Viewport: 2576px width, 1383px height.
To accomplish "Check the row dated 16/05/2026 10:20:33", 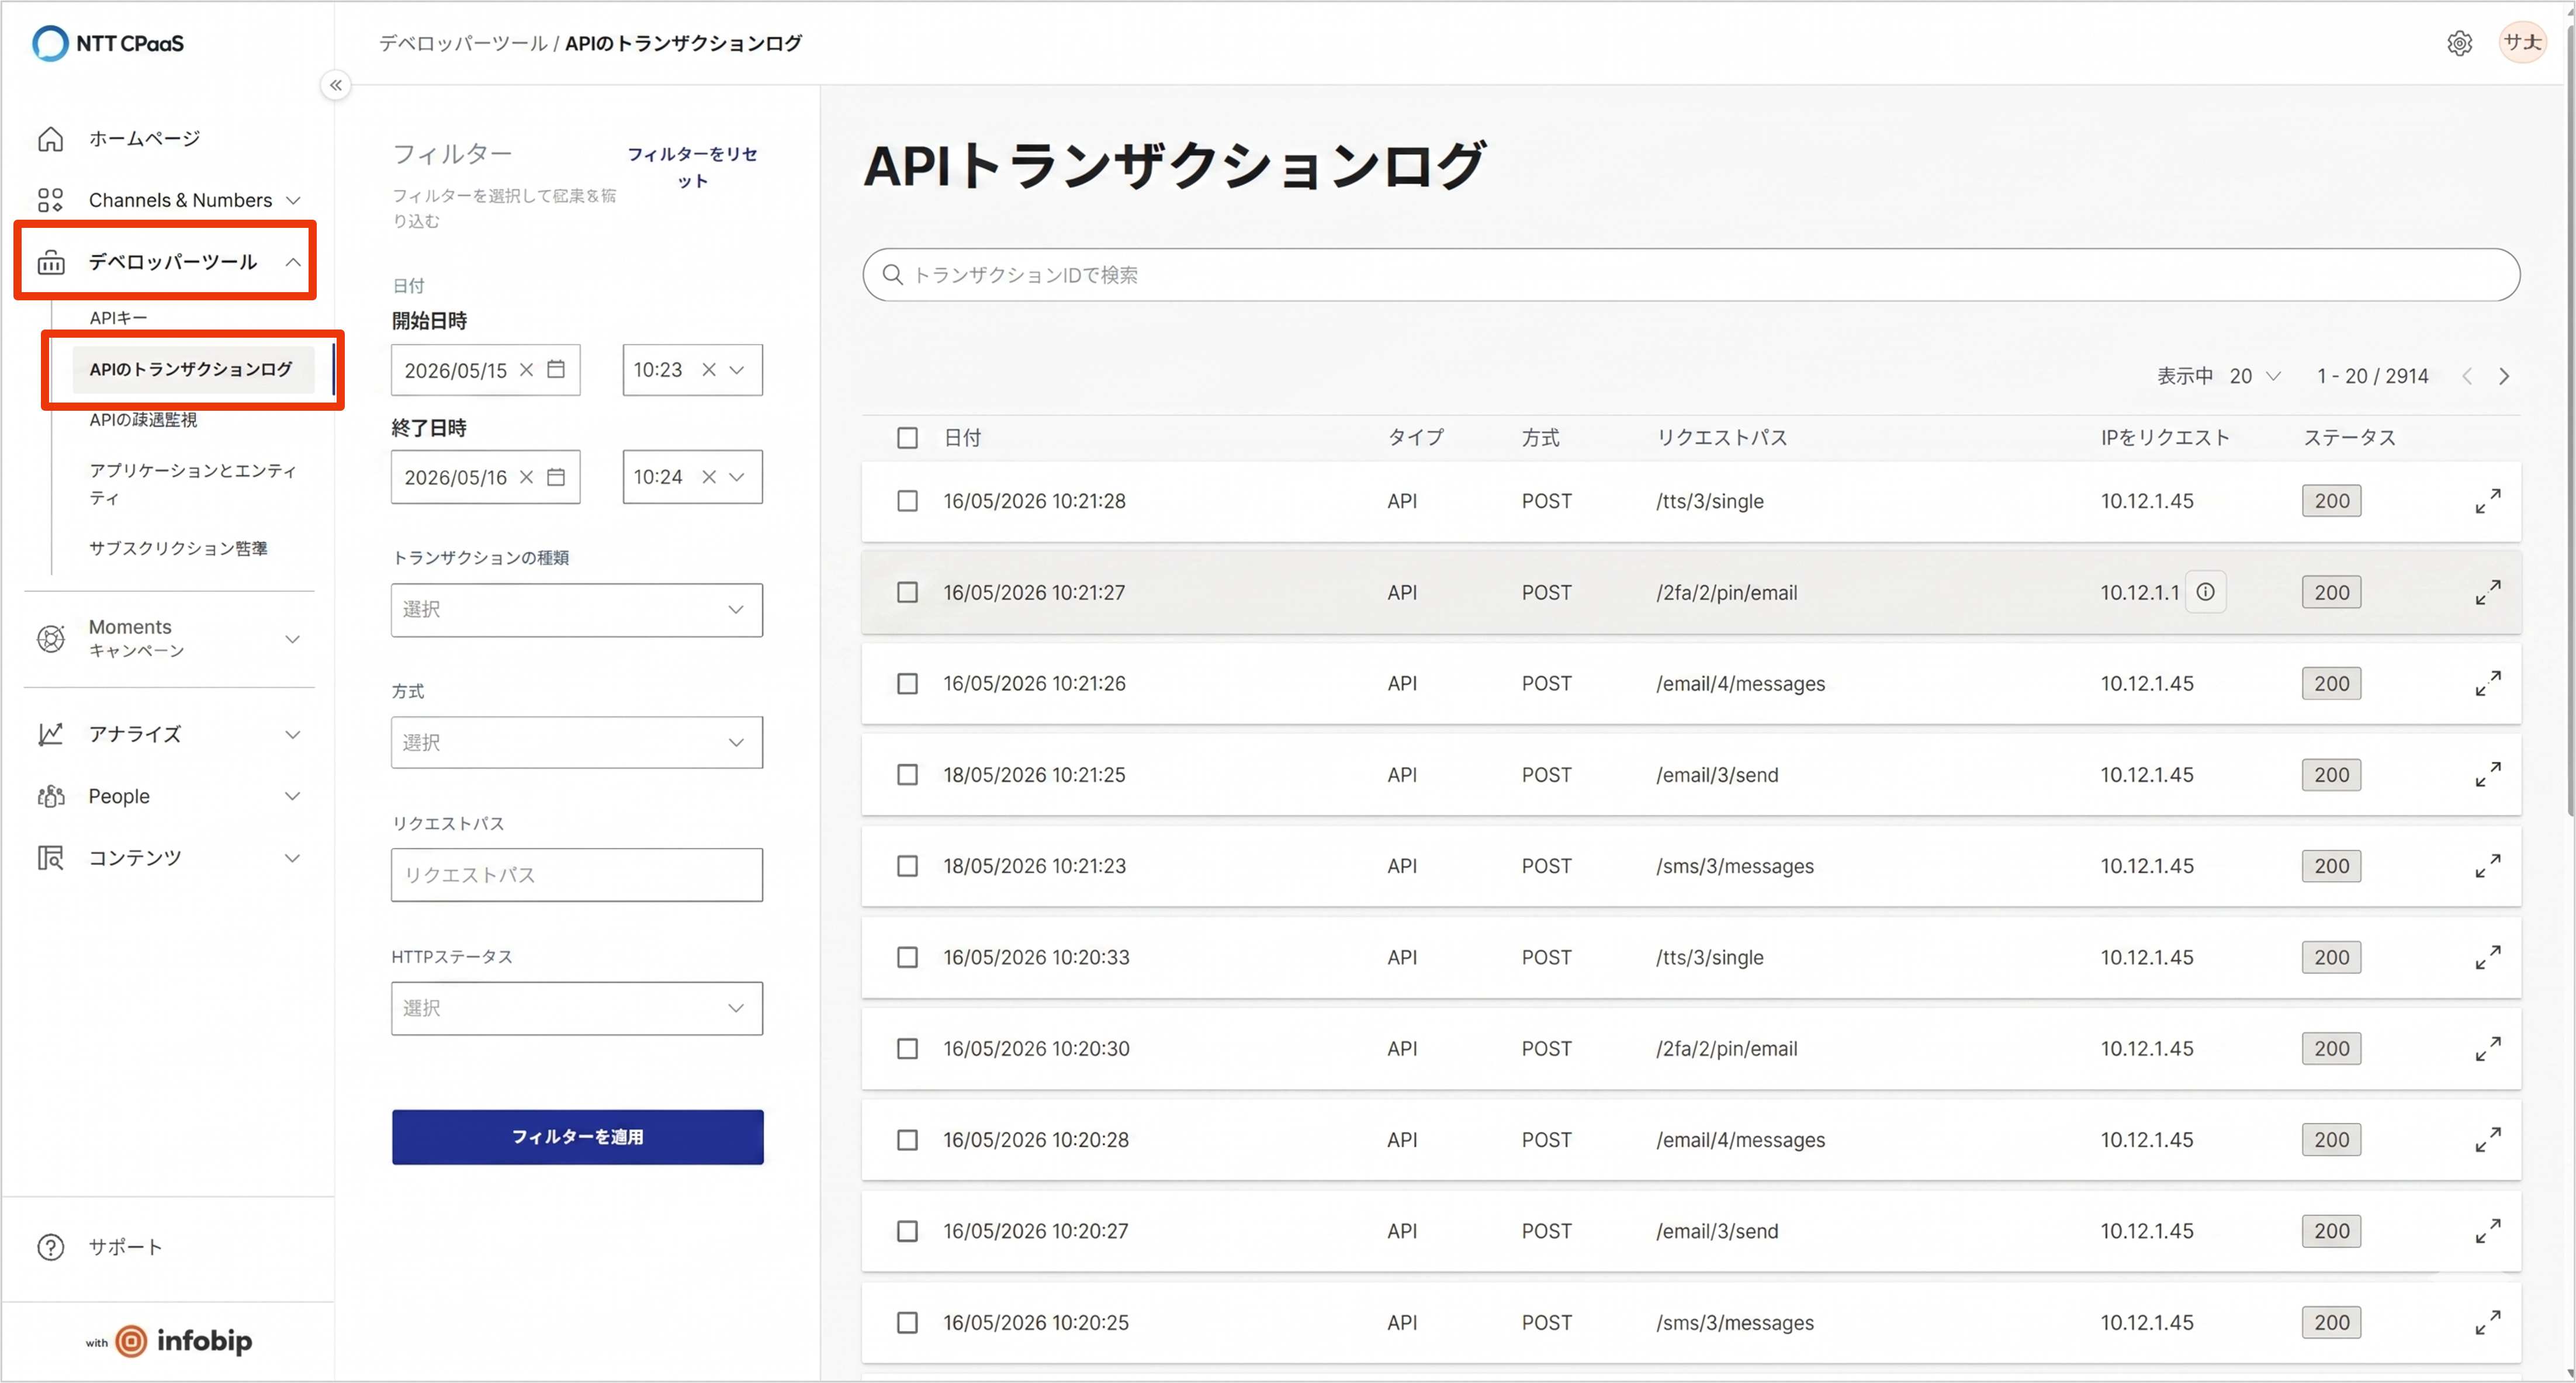I will click(x=907, y=957).
